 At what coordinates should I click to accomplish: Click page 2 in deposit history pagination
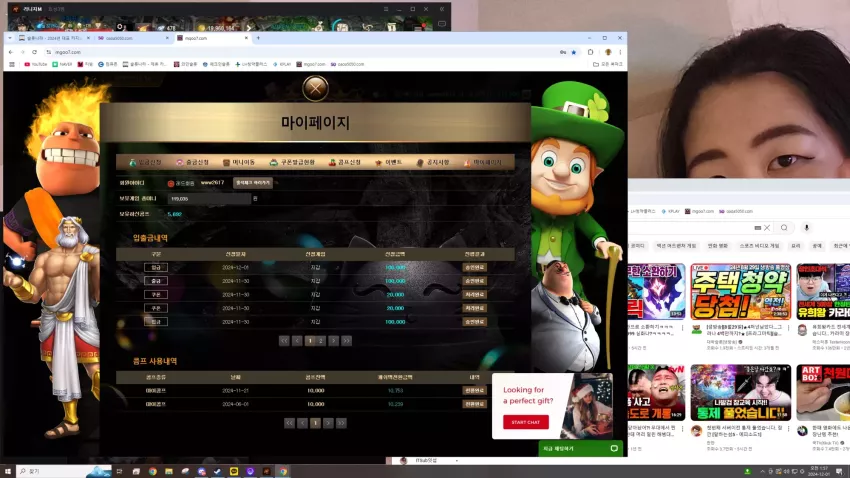[321, 341]
